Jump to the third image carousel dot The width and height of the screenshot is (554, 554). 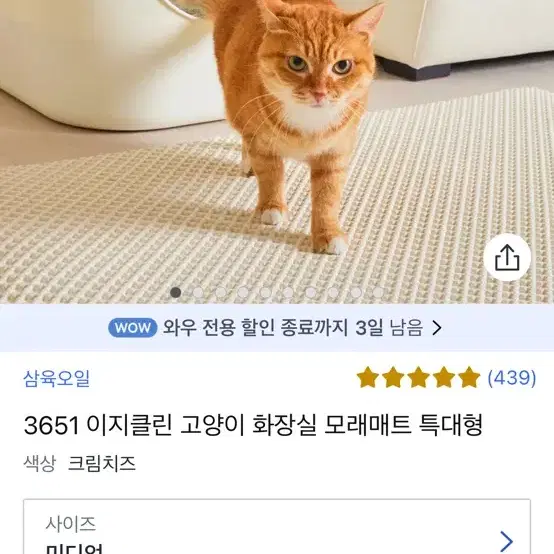221,293
